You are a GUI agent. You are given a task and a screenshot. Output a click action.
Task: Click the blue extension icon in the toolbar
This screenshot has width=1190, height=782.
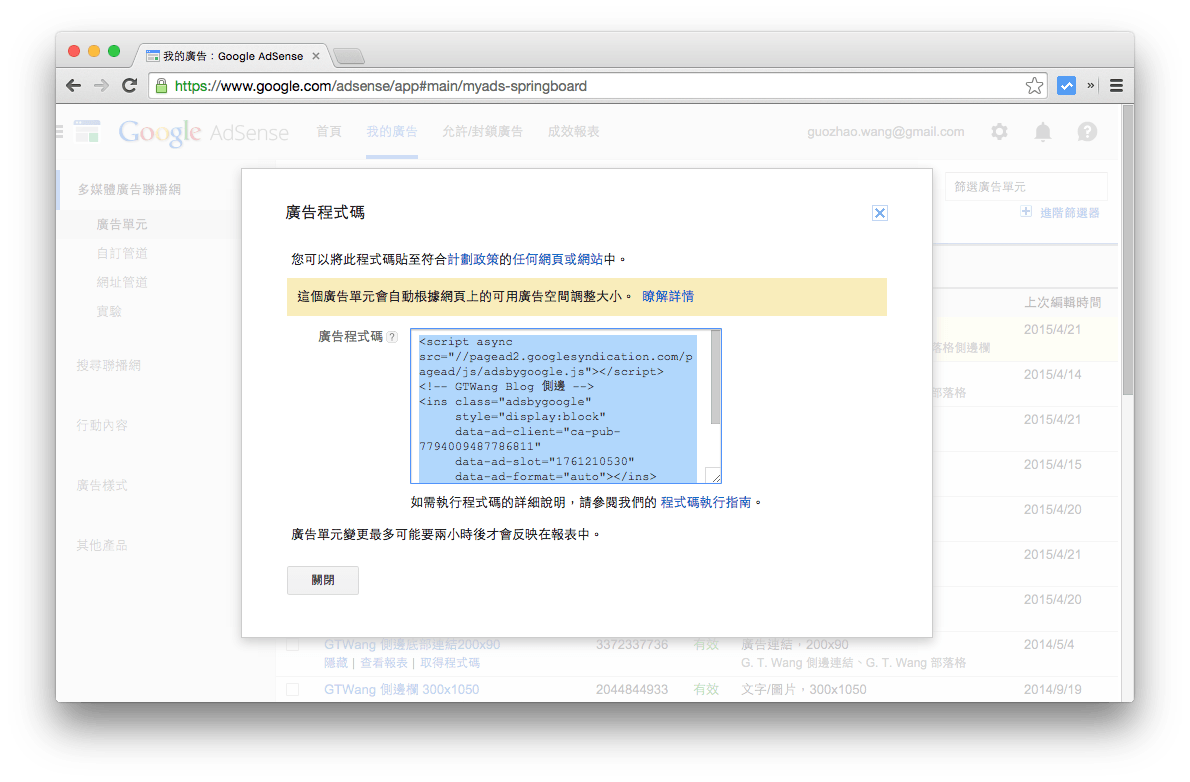pos(1066,86)
